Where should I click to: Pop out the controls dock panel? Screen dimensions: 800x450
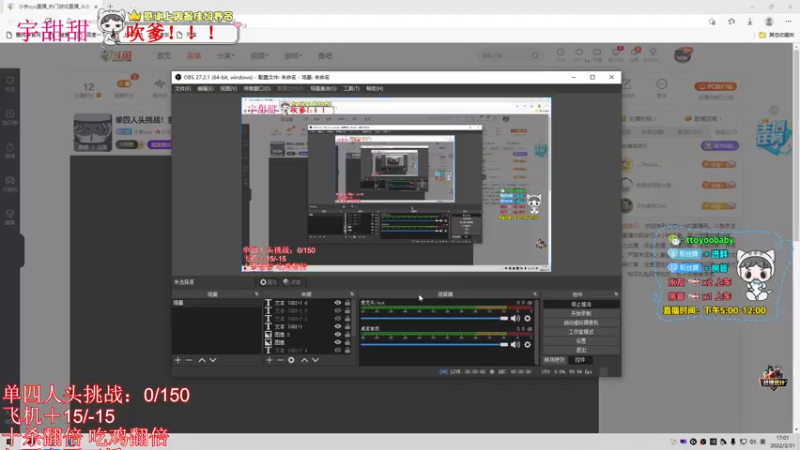click(x=616, y=294)
